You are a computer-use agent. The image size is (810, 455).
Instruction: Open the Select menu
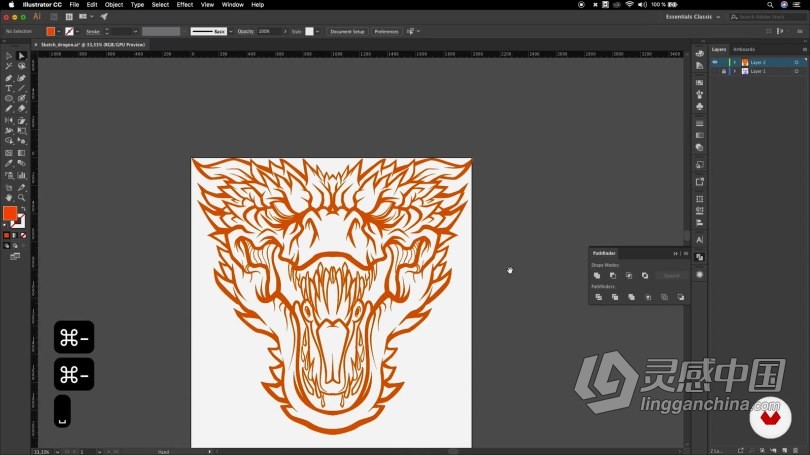(160, 5)
